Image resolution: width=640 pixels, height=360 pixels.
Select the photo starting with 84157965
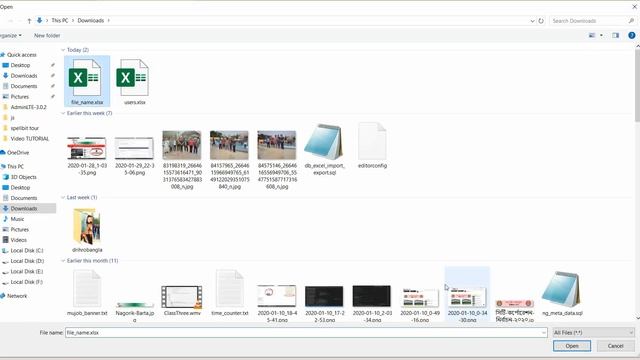[229, 160]
